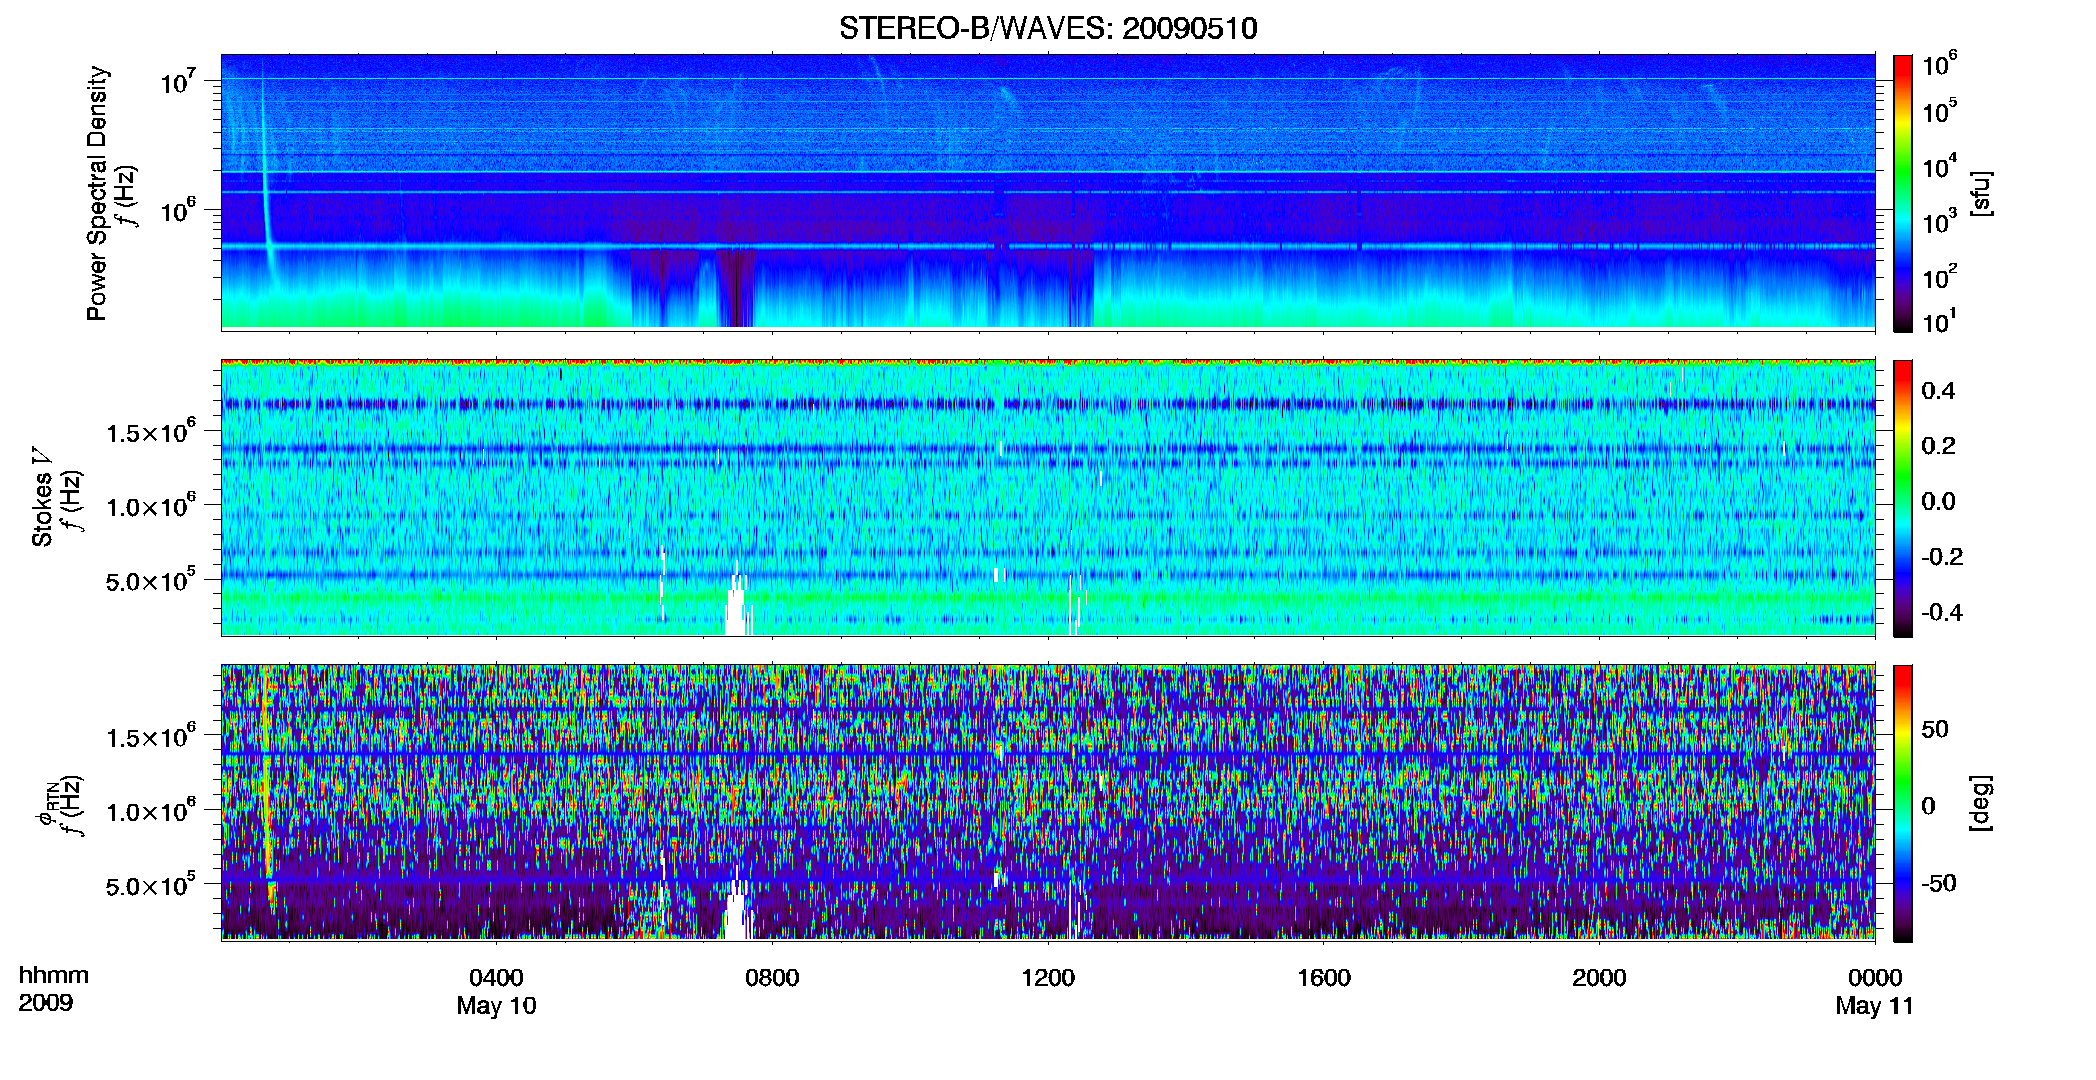The image size is (2096, 1080).
Task: Click the 0.0 tick on Stokes colorbar
Action: [x=1938, y=501]
